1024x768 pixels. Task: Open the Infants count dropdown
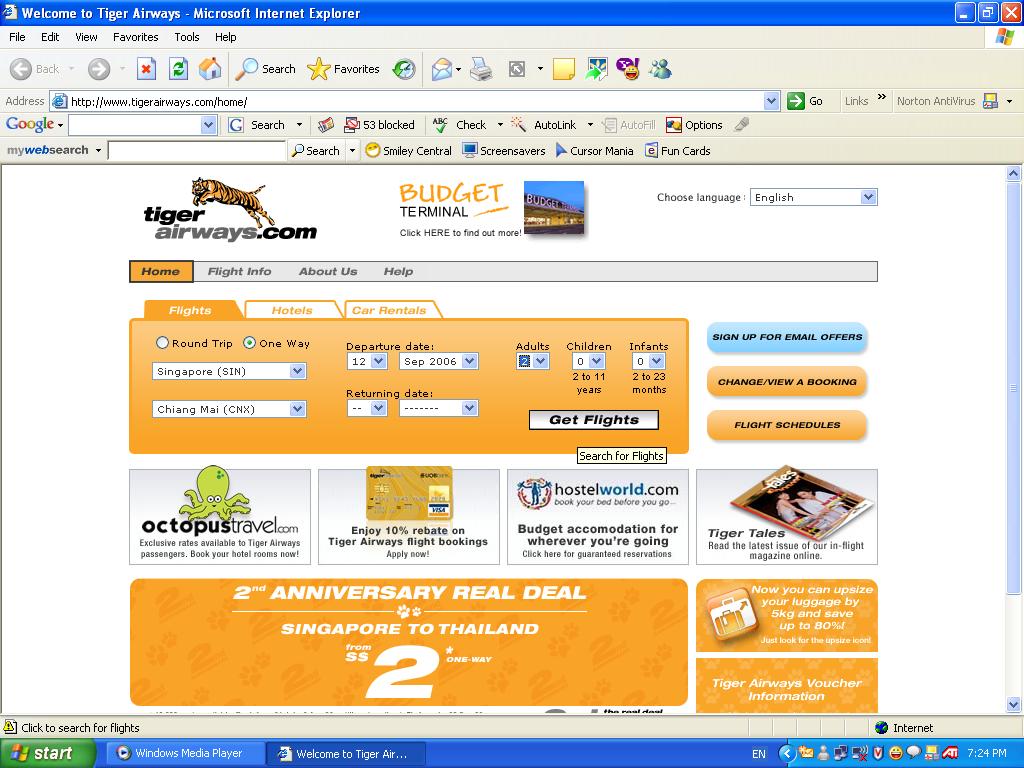coord(648,361)
